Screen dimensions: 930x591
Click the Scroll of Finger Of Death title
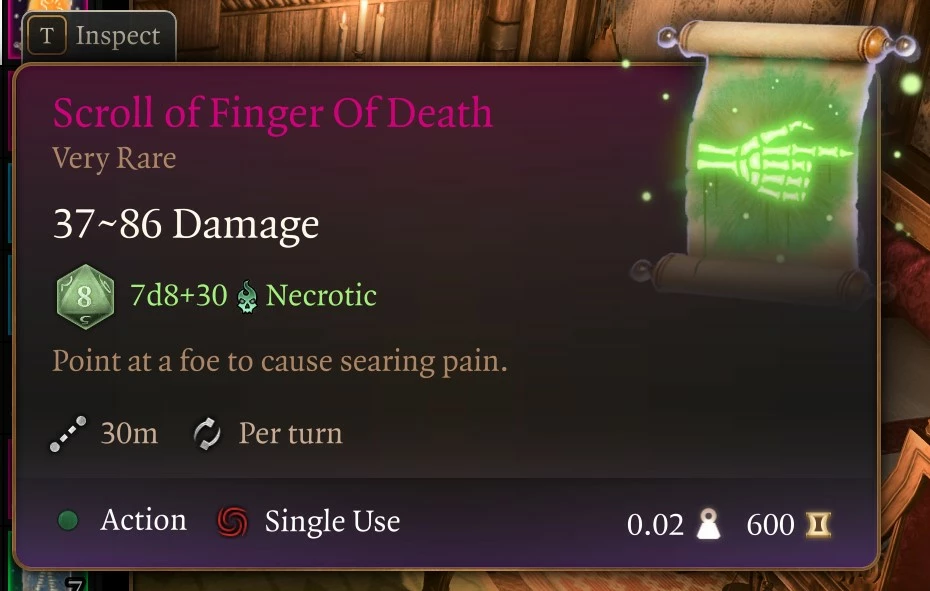[x=272, y=112]
